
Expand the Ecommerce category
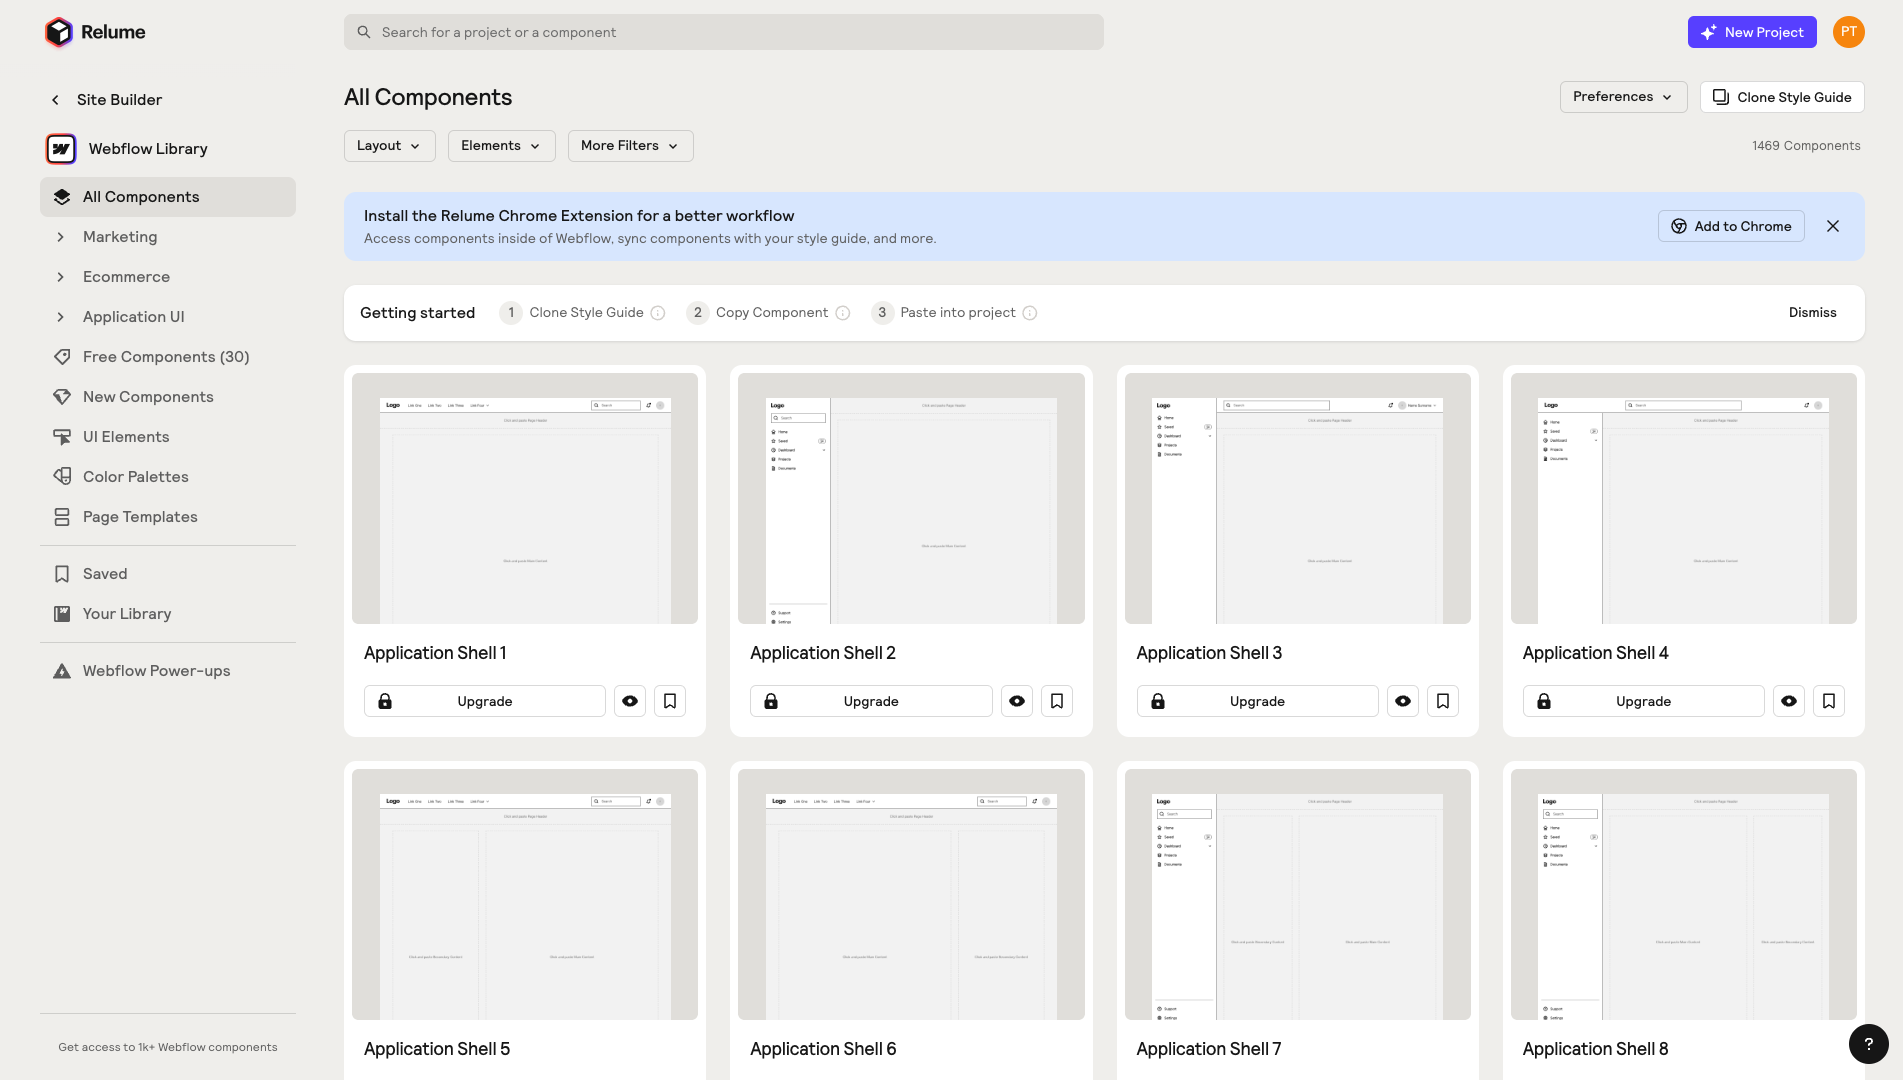click(x=60, y=277)
